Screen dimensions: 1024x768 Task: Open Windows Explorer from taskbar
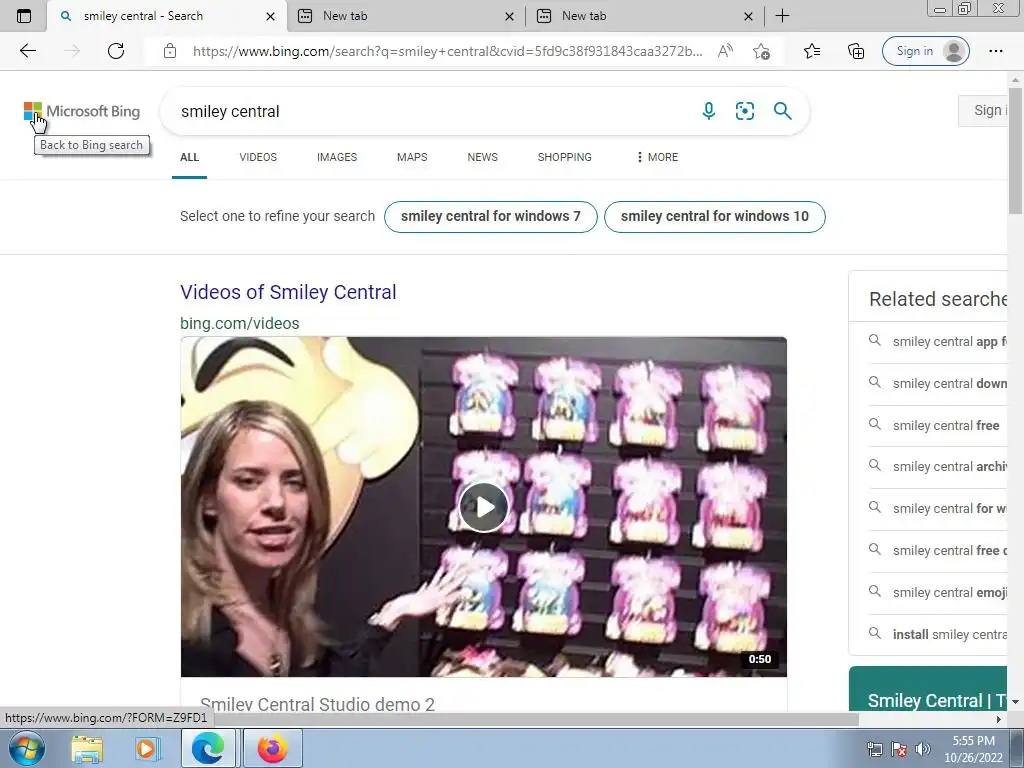pos(87,748)
